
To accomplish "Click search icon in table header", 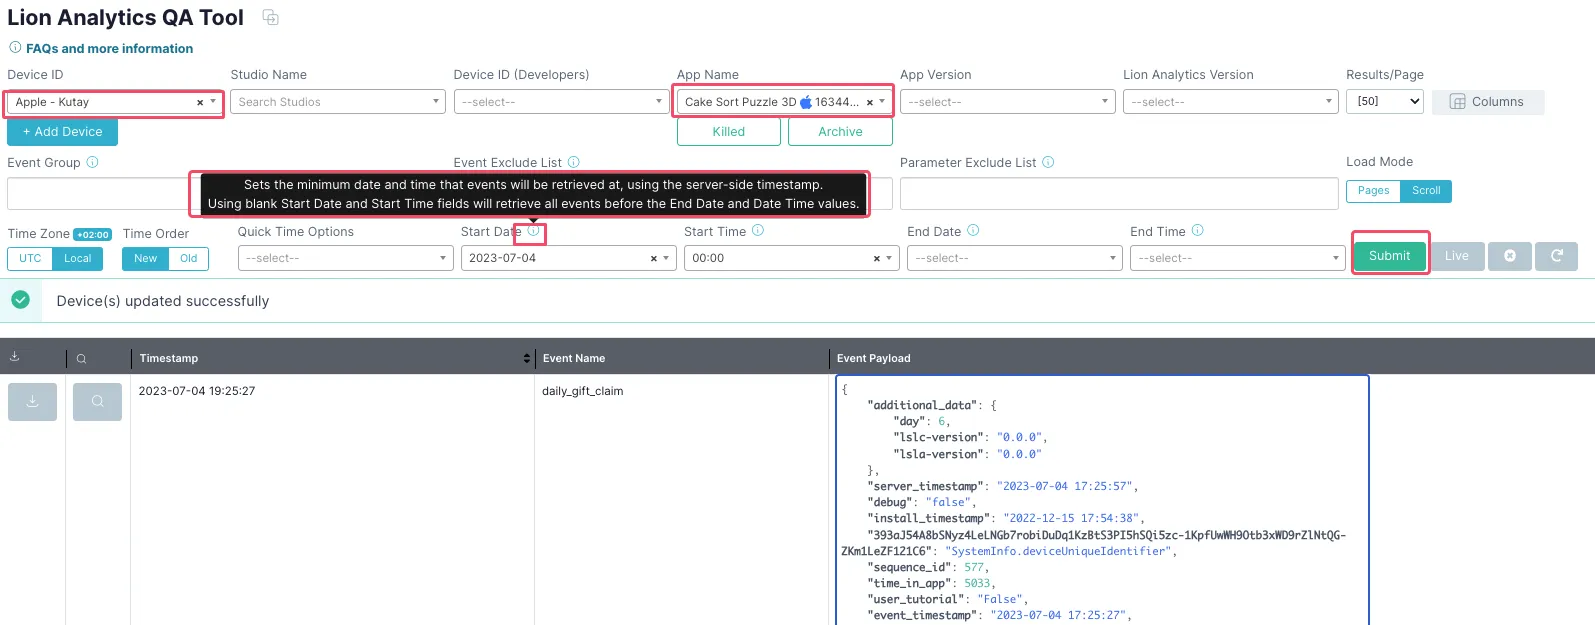I will click(81, 358).
